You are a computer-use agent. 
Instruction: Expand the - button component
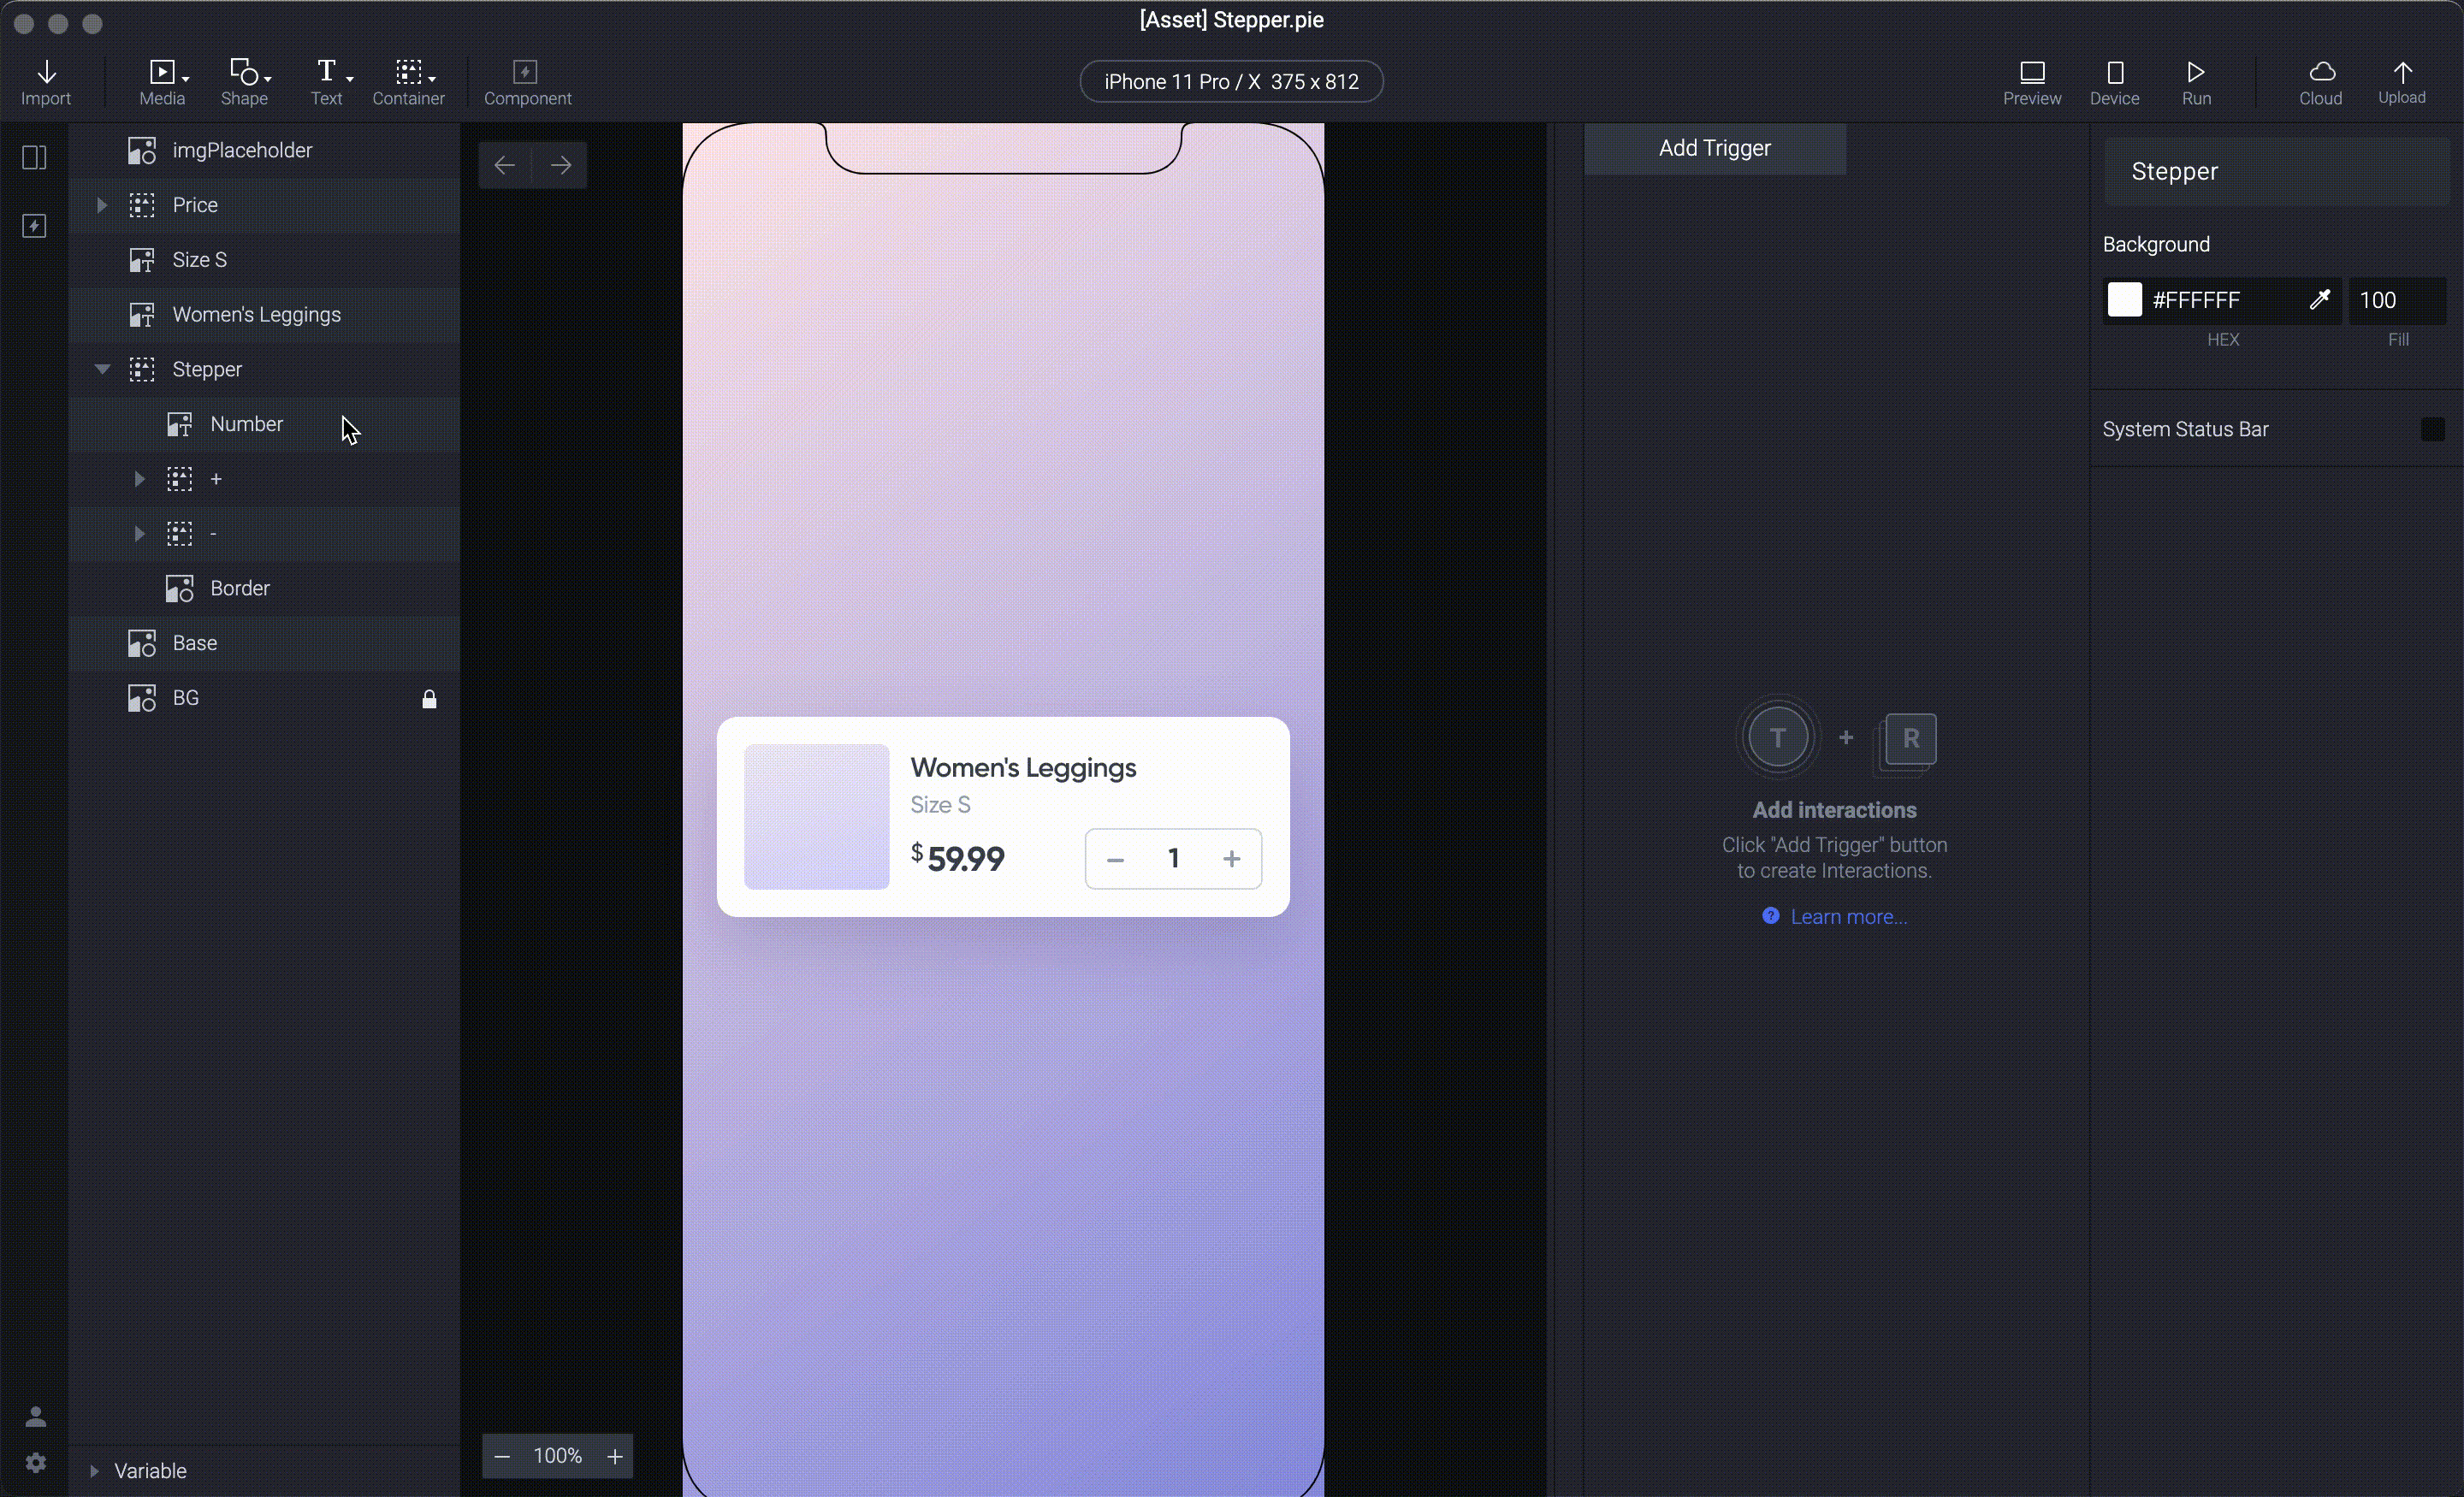(139, 533)
